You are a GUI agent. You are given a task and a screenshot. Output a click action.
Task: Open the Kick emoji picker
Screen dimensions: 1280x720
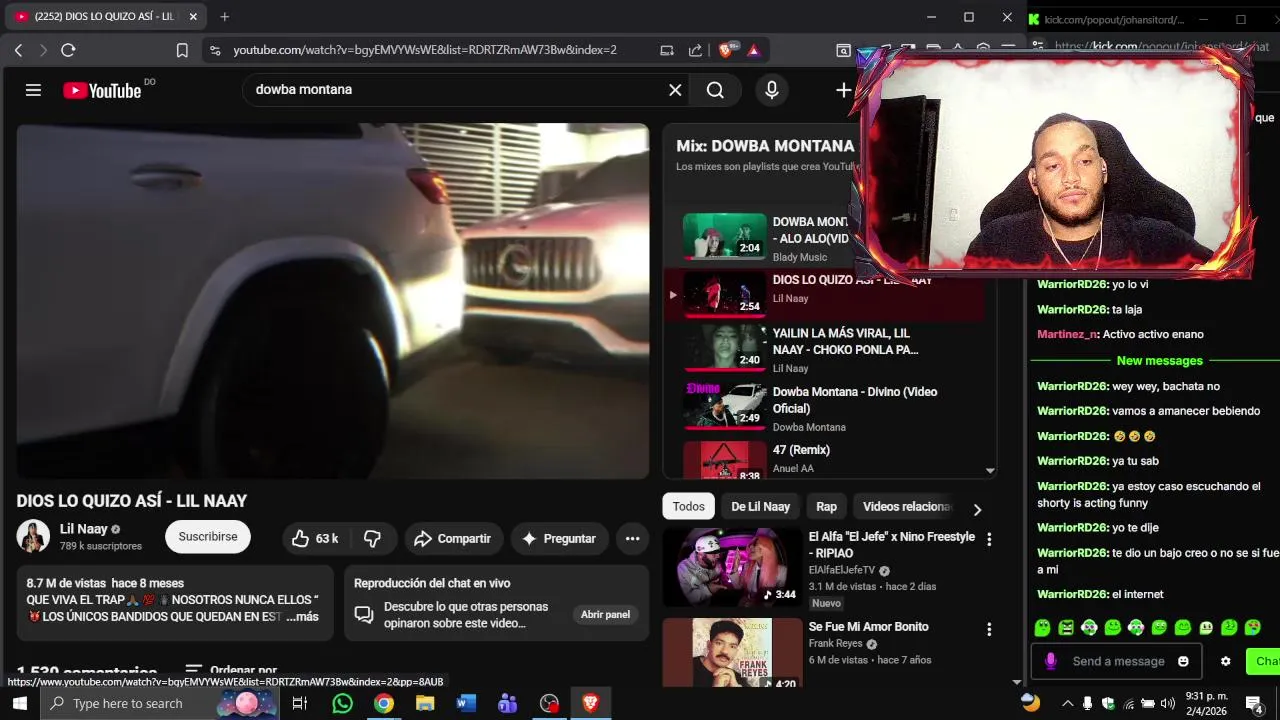1183,661
